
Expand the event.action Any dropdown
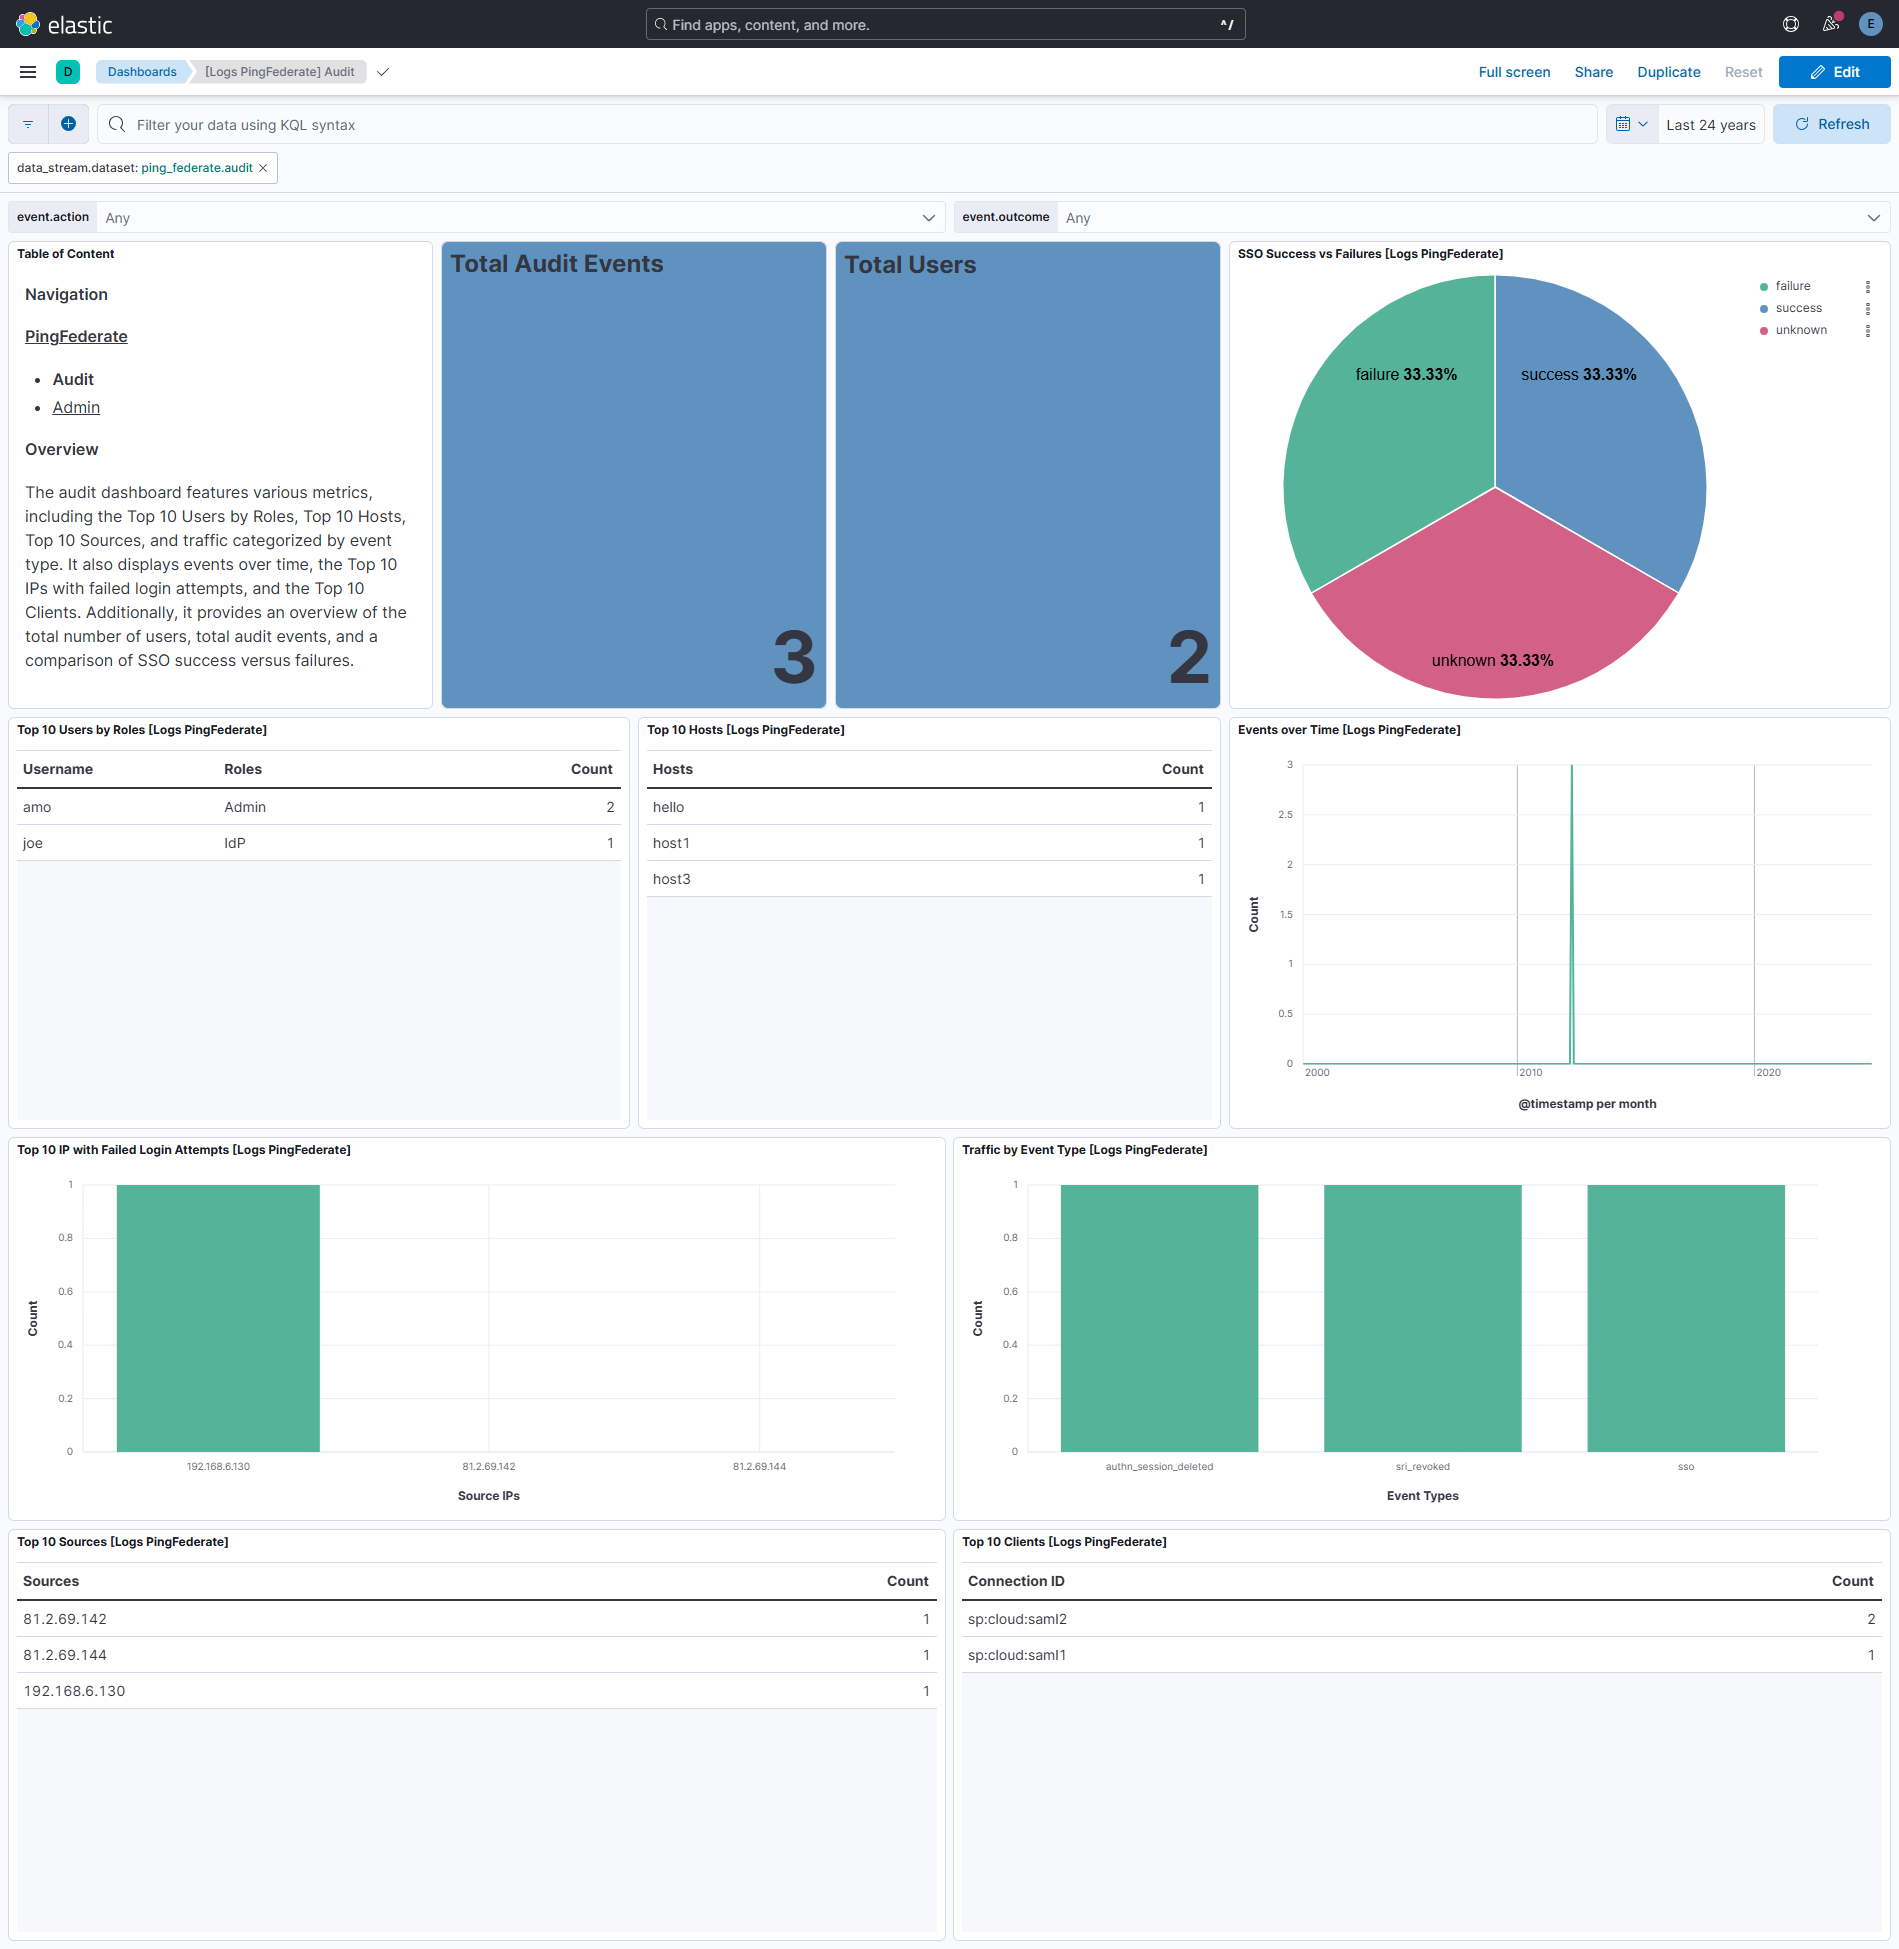pos(928,217)
